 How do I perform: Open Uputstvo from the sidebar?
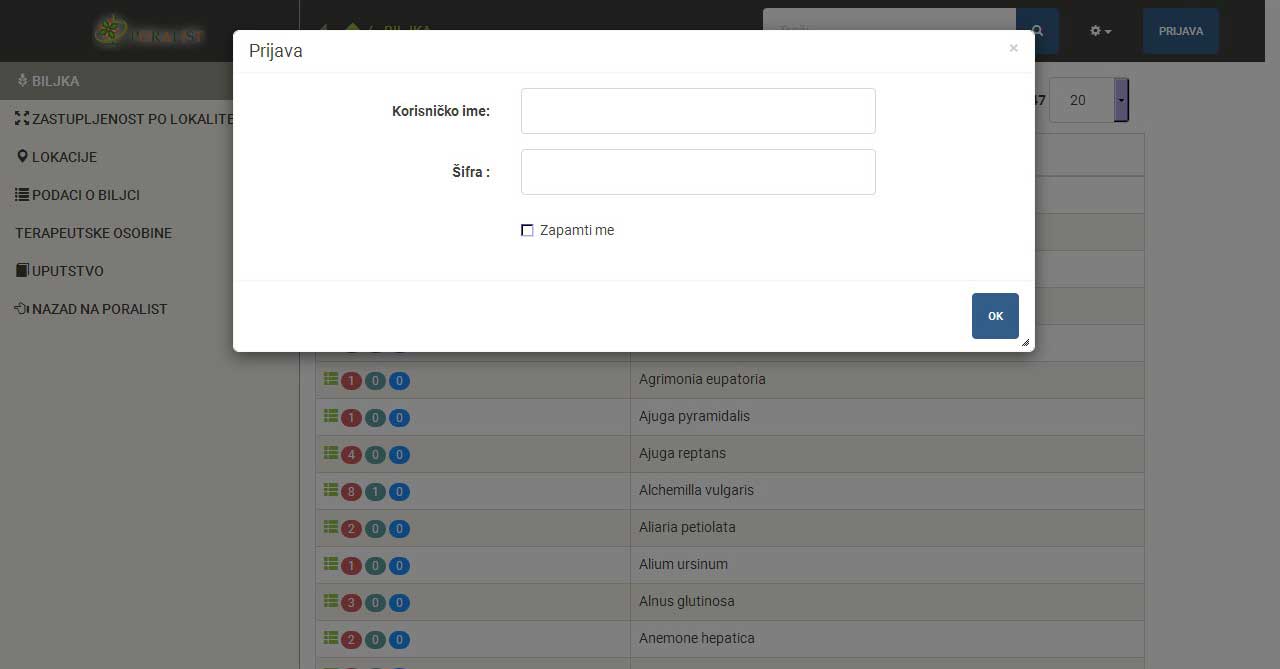coord(67,271)
